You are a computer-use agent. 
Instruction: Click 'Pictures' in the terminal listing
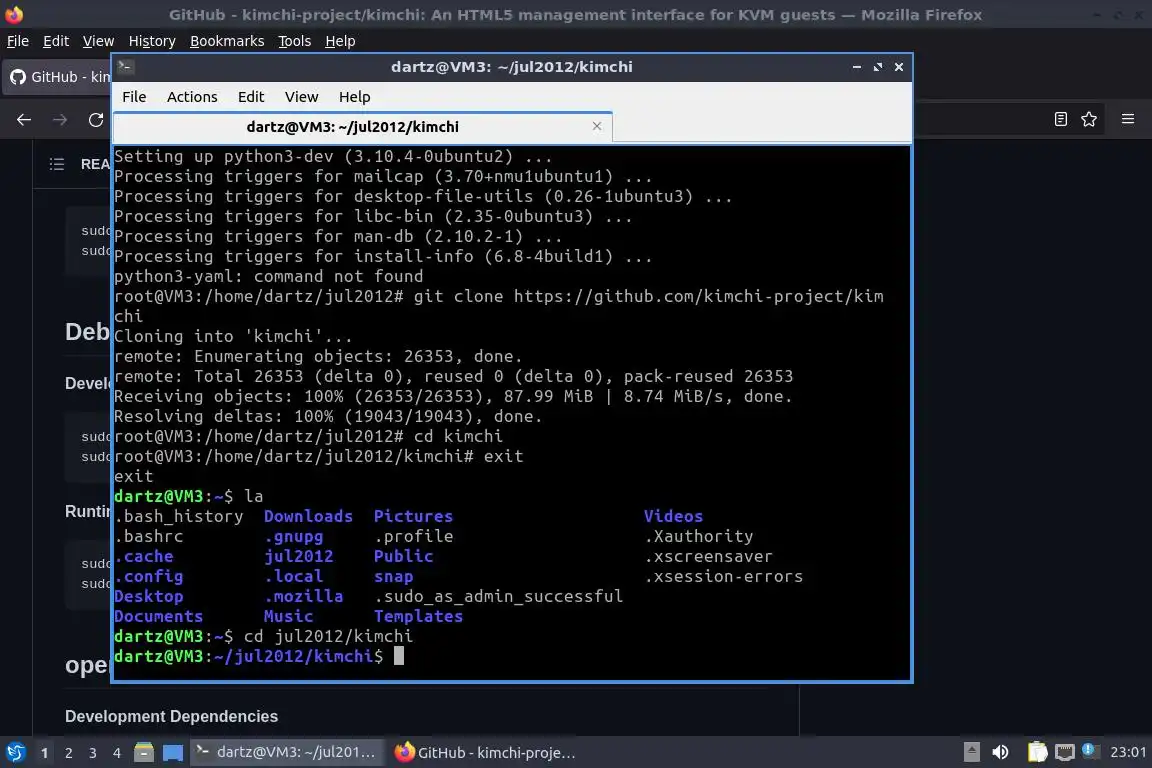[x=413, y=517]
